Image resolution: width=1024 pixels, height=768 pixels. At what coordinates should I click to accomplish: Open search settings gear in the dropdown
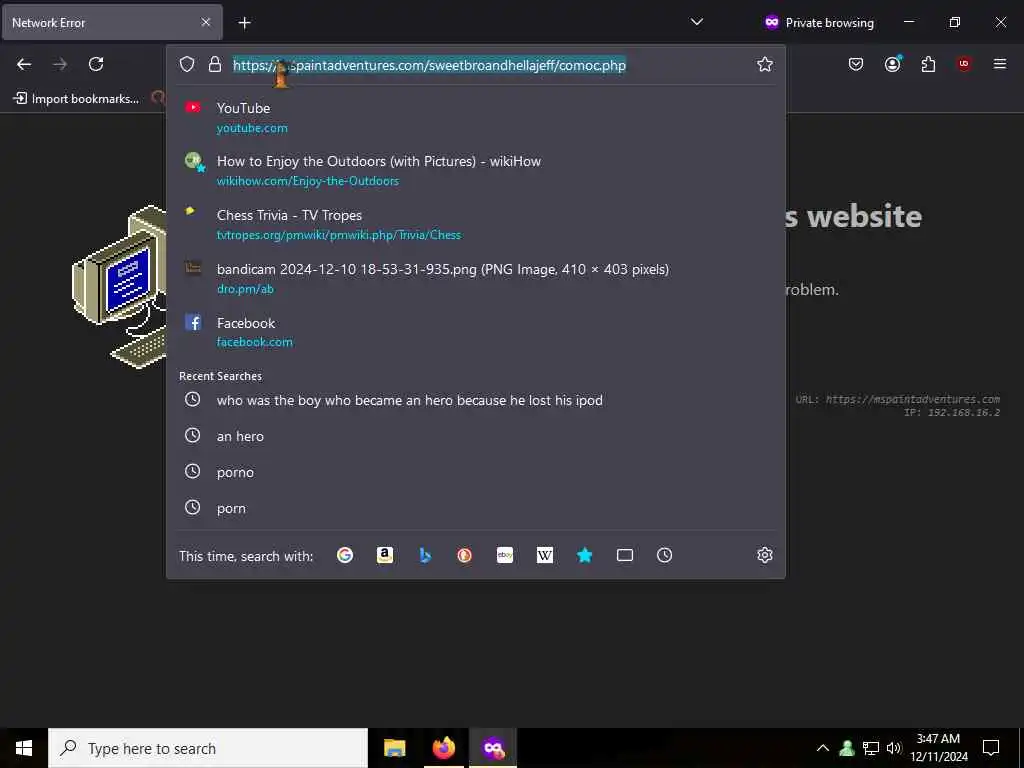(765, 555)
